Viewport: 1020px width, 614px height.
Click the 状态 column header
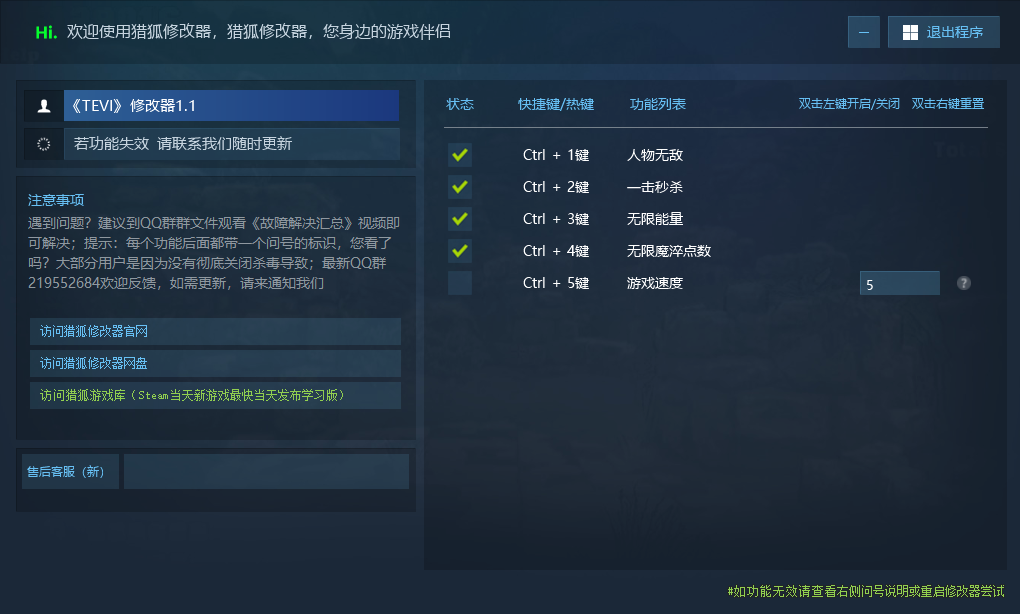click(x=460, y=104)
